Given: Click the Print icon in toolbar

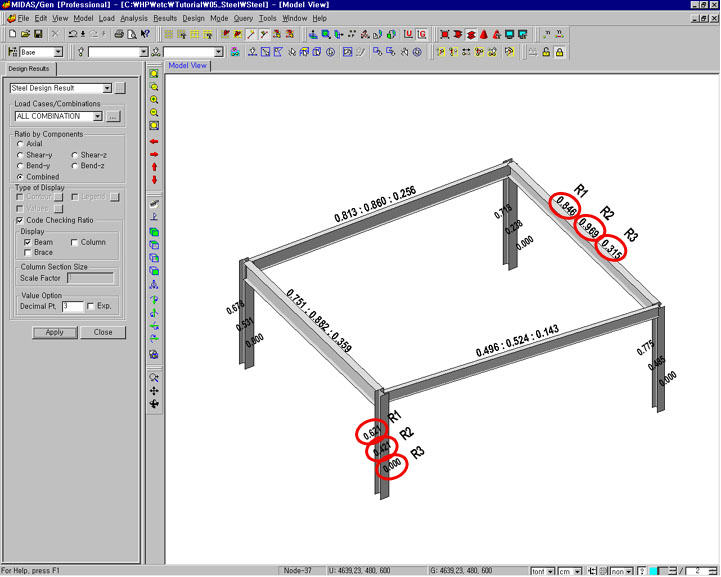Looking at the screenshot, I should (x=119, y=34).
